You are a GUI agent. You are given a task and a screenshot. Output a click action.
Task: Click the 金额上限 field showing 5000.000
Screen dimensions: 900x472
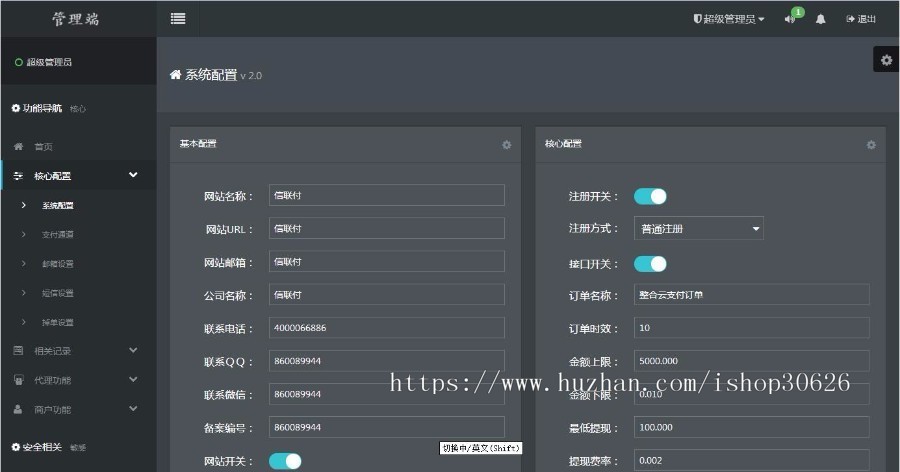point(751,361)
